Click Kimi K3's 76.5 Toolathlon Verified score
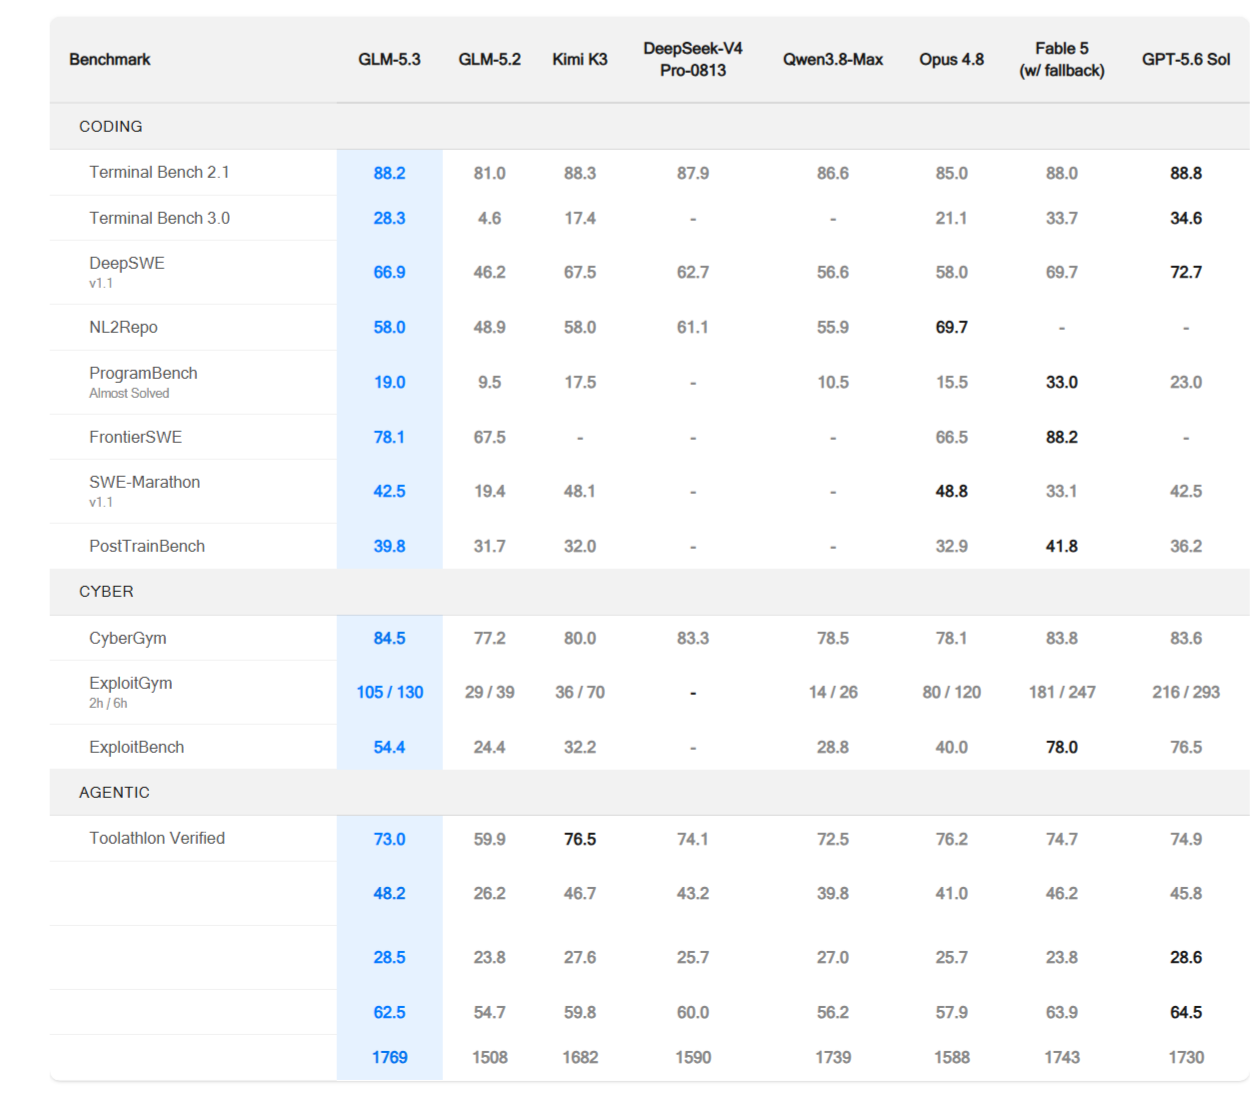This screenshot has height=1110, width=1258. pos(580,839)
